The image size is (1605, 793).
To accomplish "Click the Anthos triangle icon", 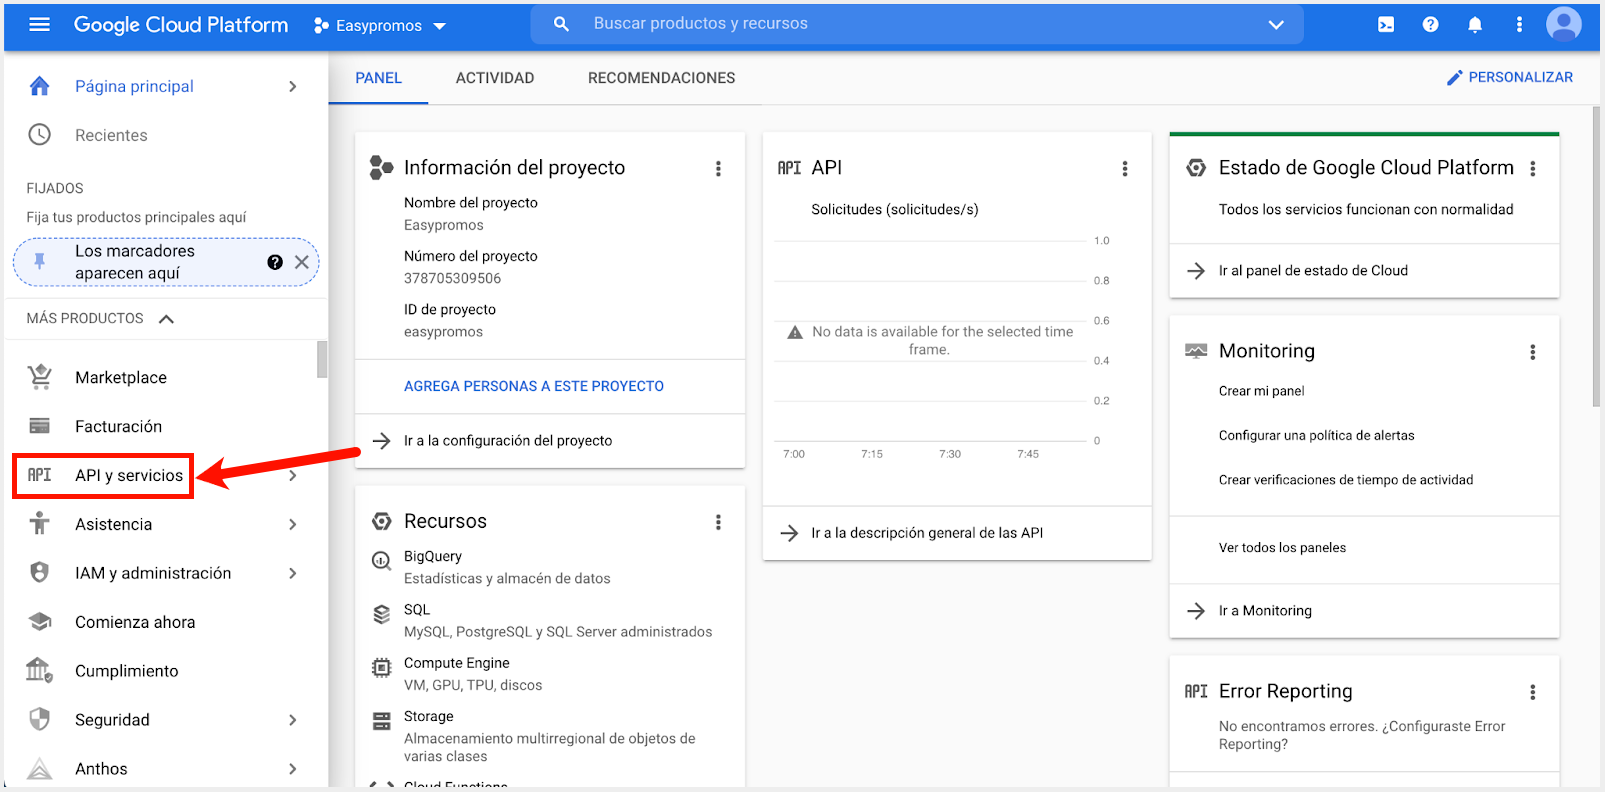I will [39, 768].
